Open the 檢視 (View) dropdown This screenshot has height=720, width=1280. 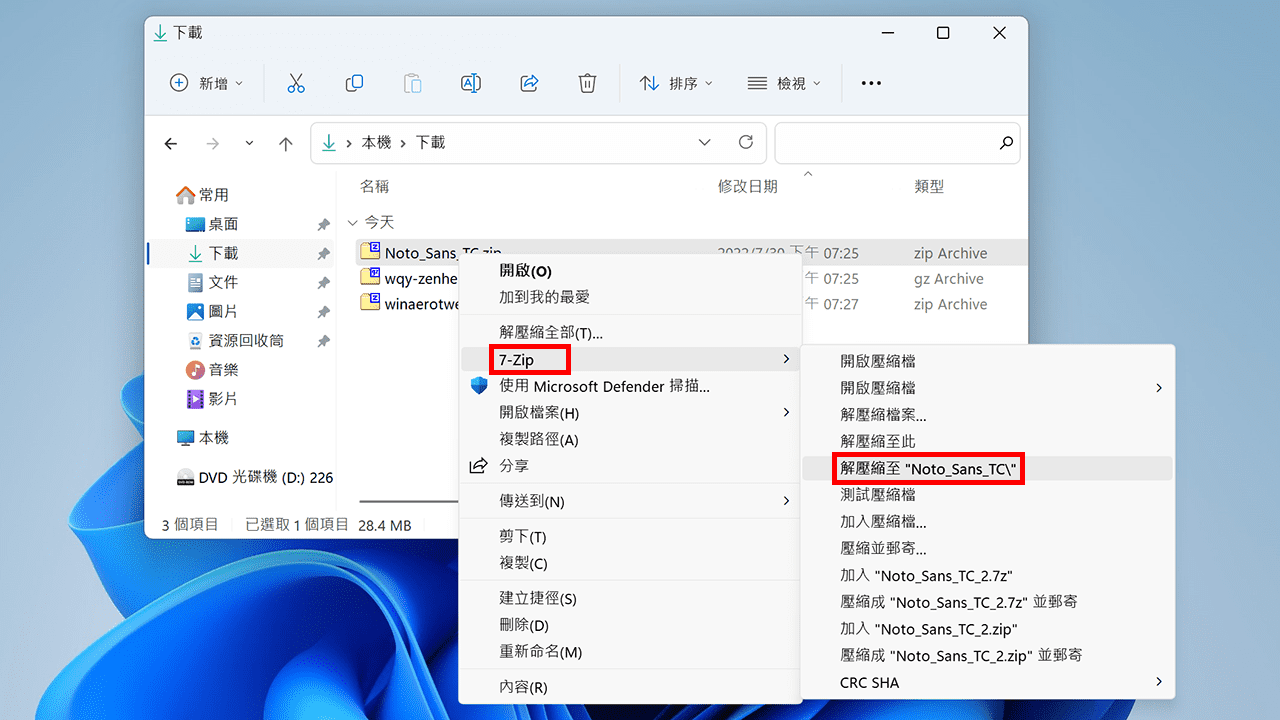pos(784,83)
